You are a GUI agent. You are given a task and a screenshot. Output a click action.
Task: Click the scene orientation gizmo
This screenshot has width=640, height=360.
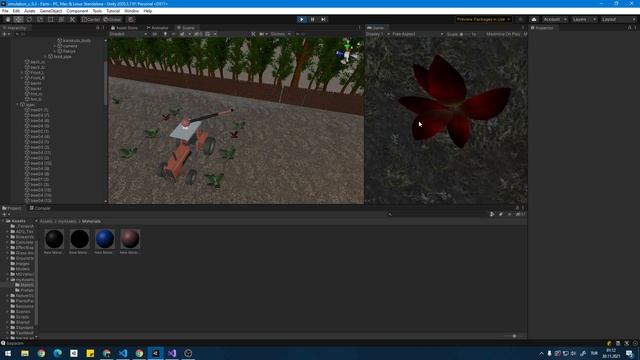(347, 53)
